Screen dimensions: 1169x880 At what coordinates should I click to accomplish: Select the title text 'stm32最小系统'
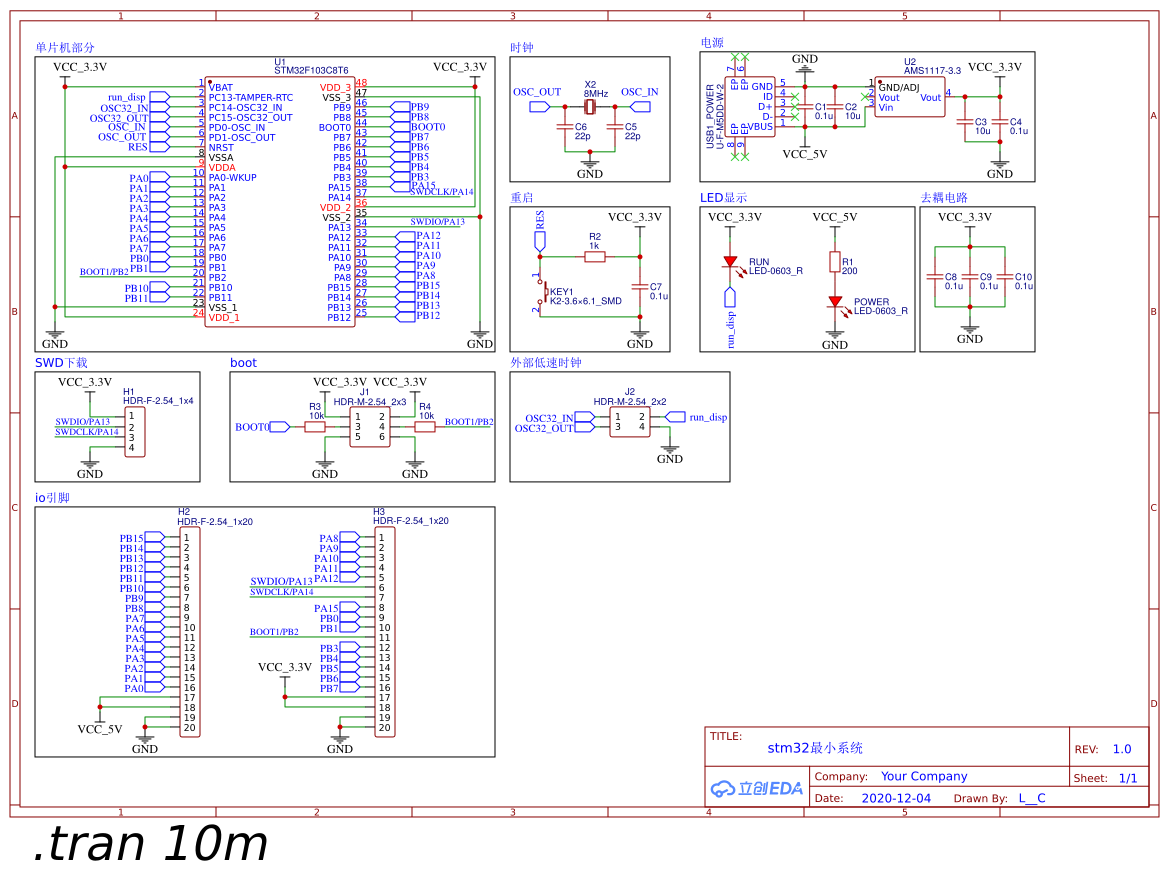coord(816,747)
